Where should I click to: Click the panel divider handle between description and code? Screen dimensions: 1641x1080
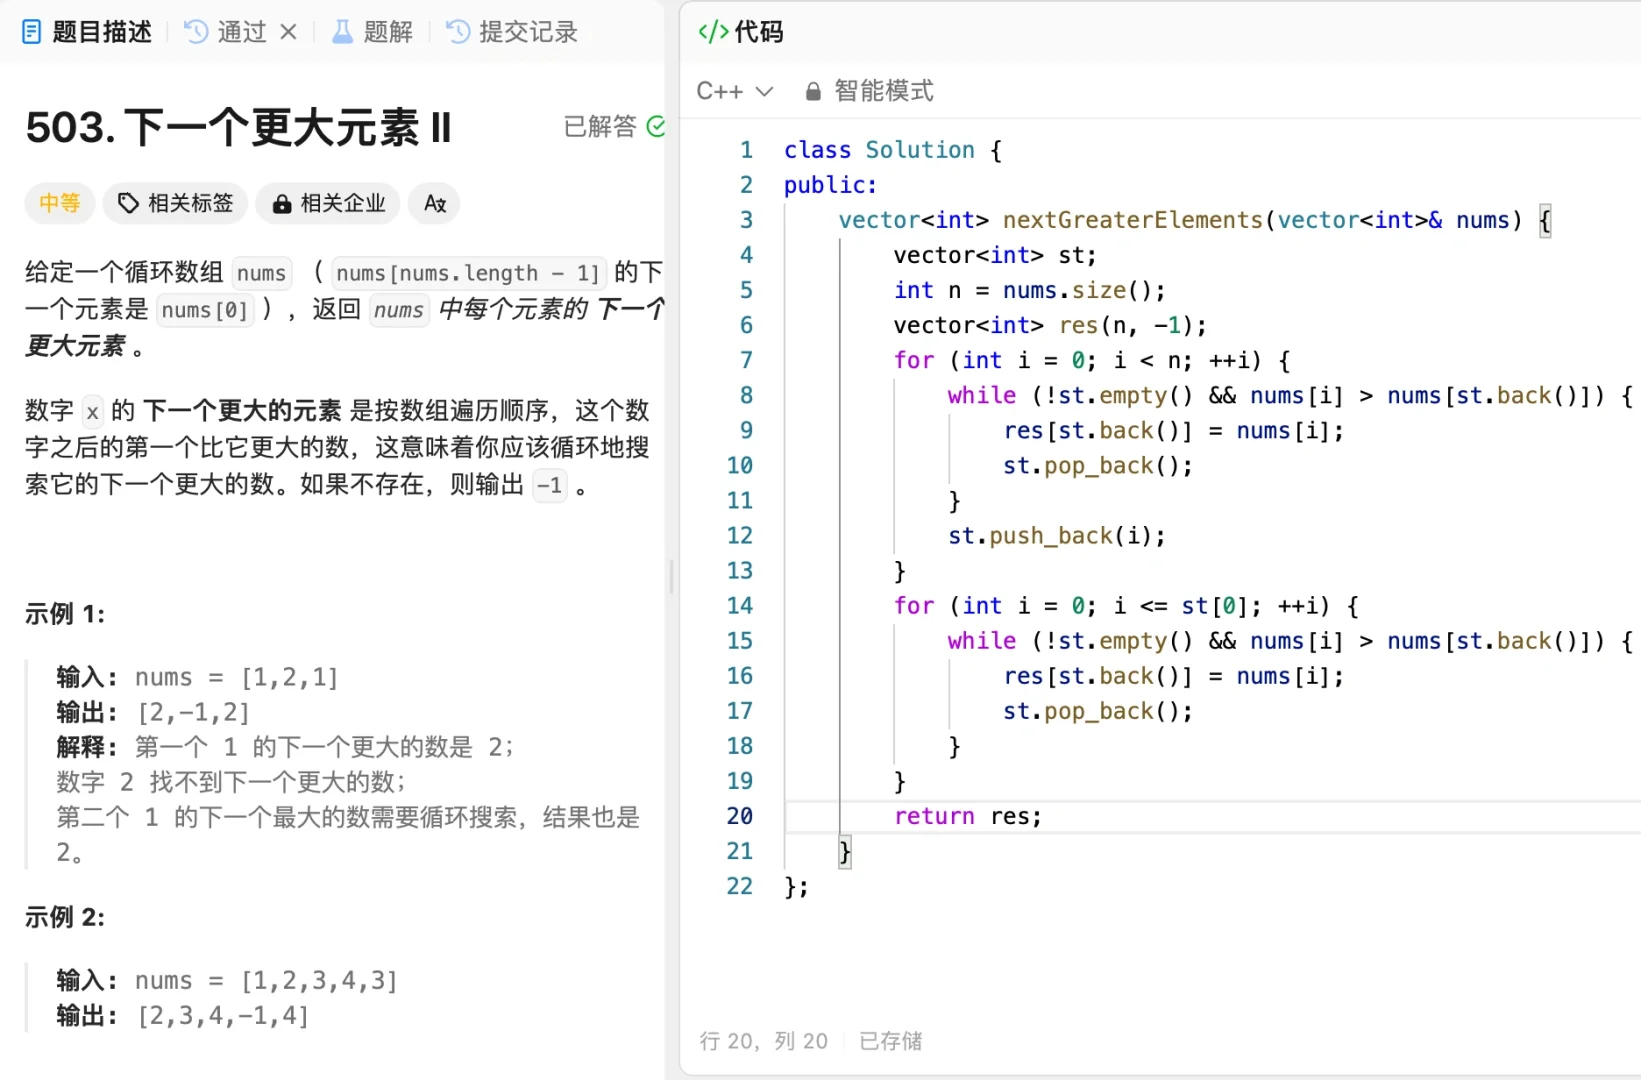[x=671, y=577]
